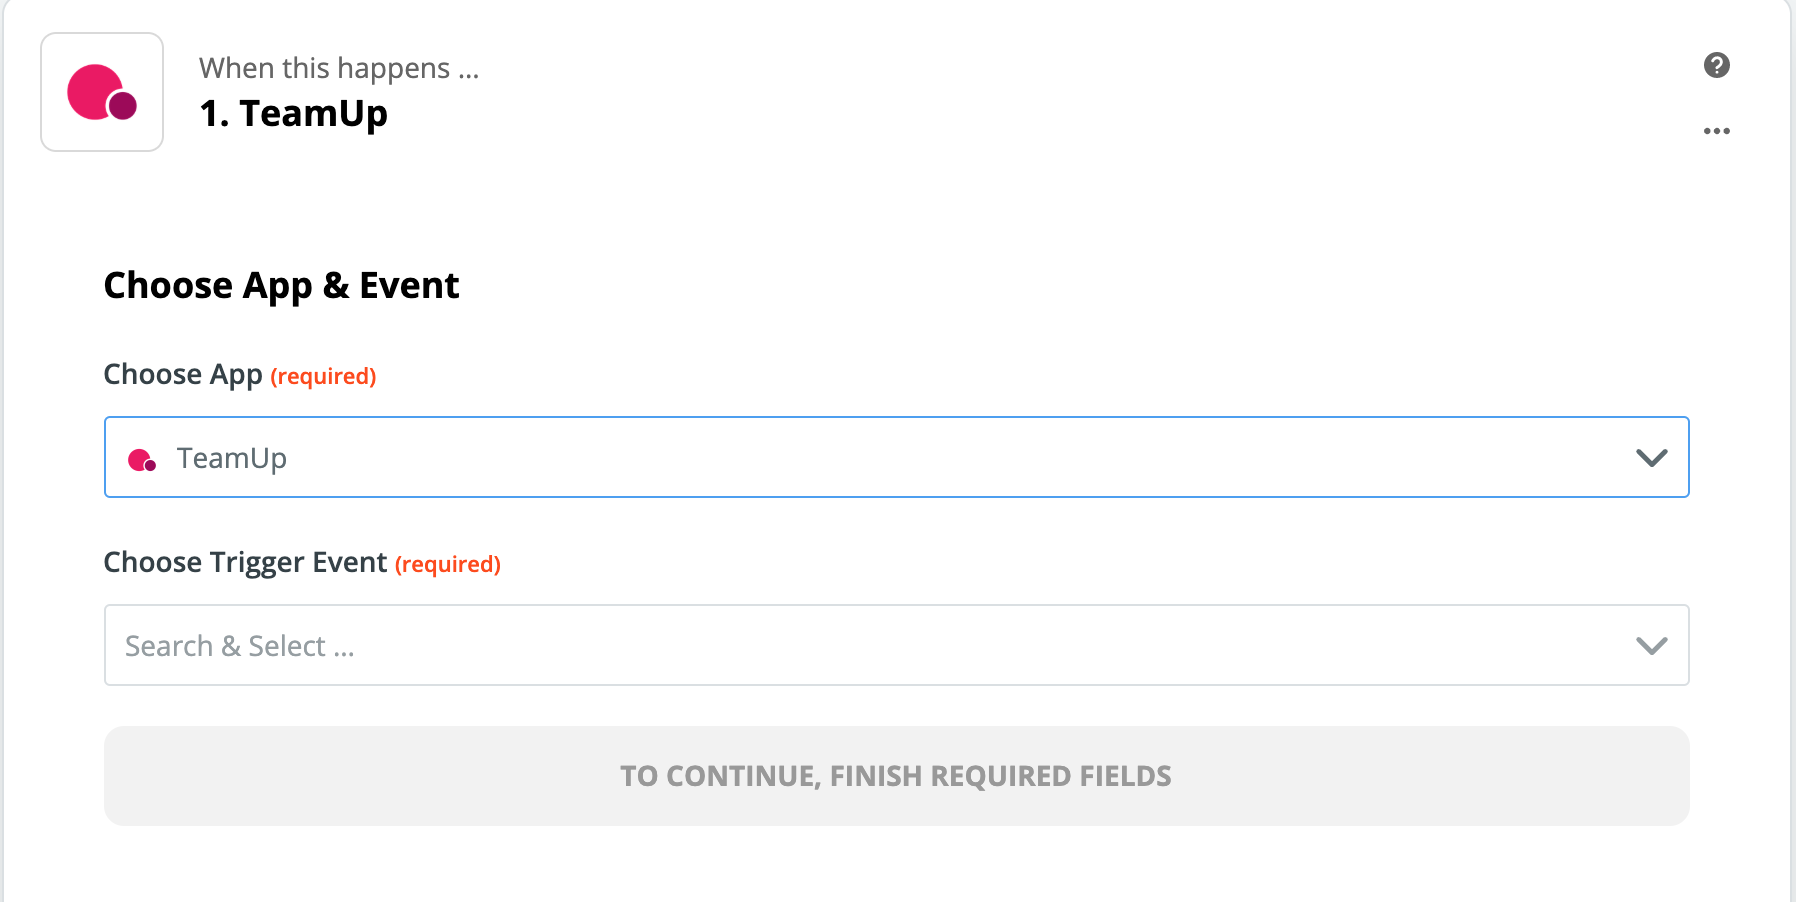Click red "(required)" beside Choose Trigger Event
Image resolution: width=1796 pixels, height=902 pixels.
[x=447, y=565]
